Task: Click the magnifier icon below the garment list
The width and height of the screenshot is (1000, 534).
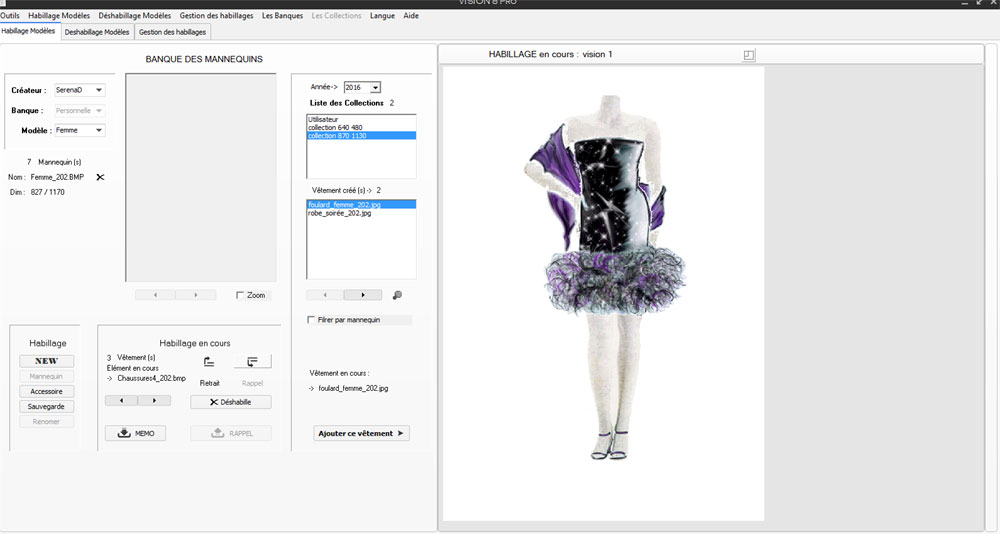Action: click(397, 295)
